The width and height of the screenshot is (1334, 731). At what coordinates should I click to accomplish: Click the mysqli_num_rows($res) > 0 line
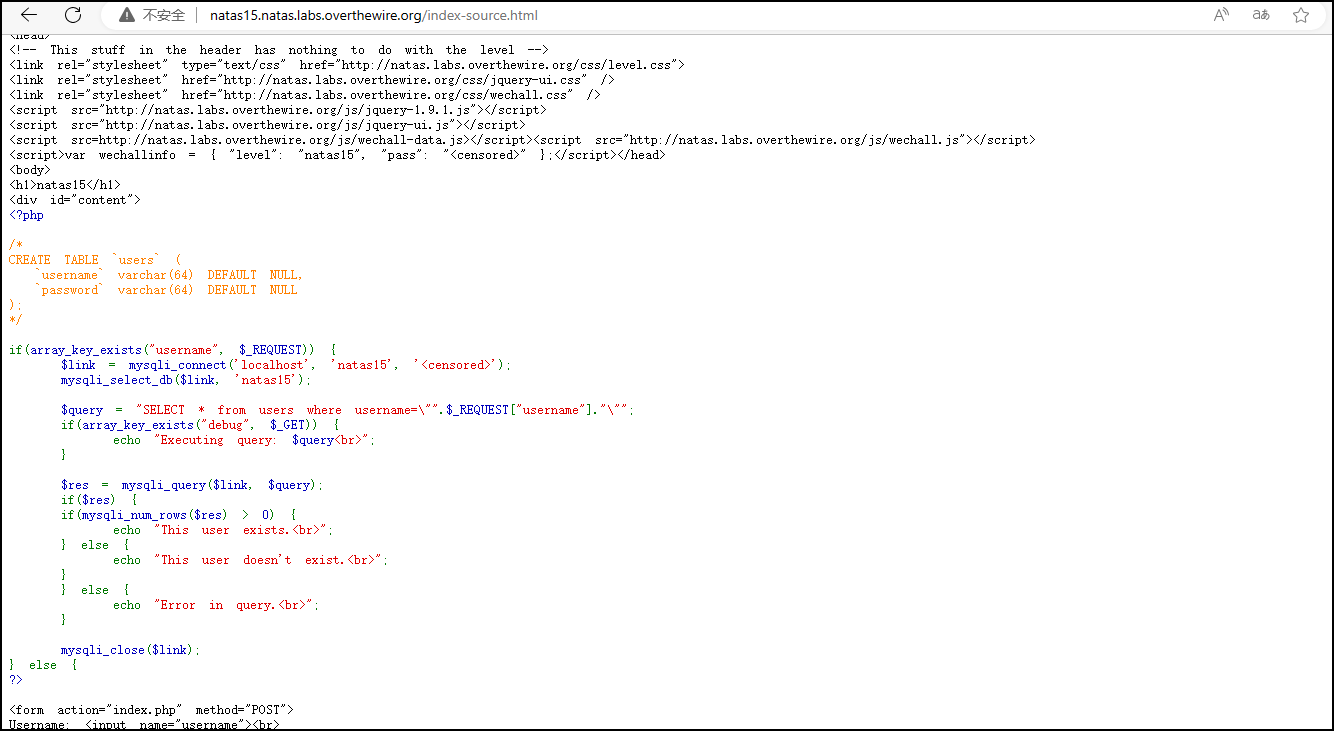point(179,515)
